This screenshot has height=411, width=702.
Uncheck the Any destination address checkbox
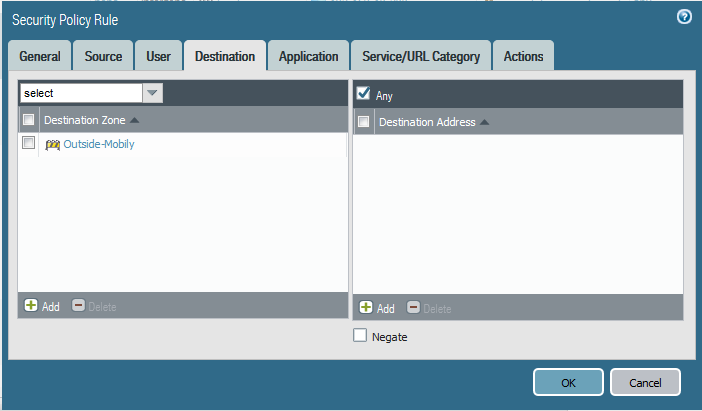click(x=363, y=94)
